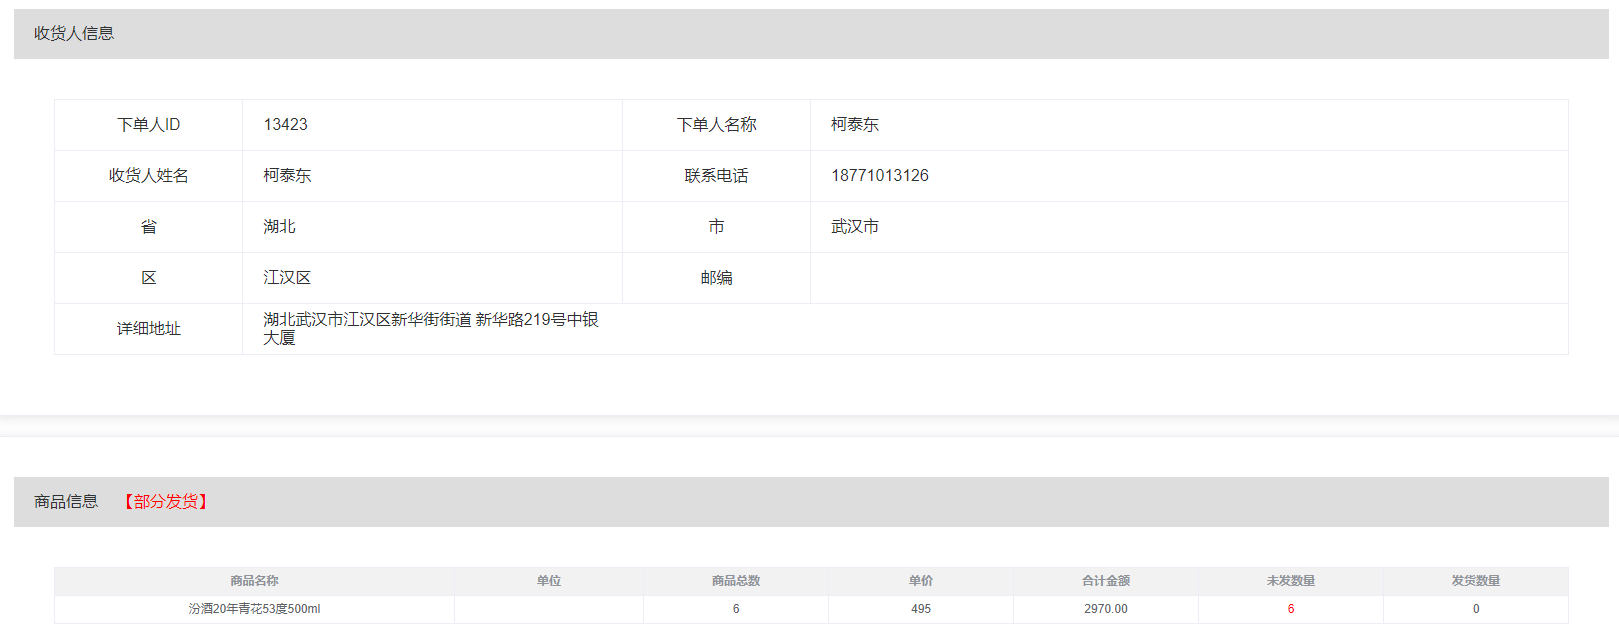1619x643 pixels.
Task: Click the 收货人信息 section header
Action: [x=74, y=33]
